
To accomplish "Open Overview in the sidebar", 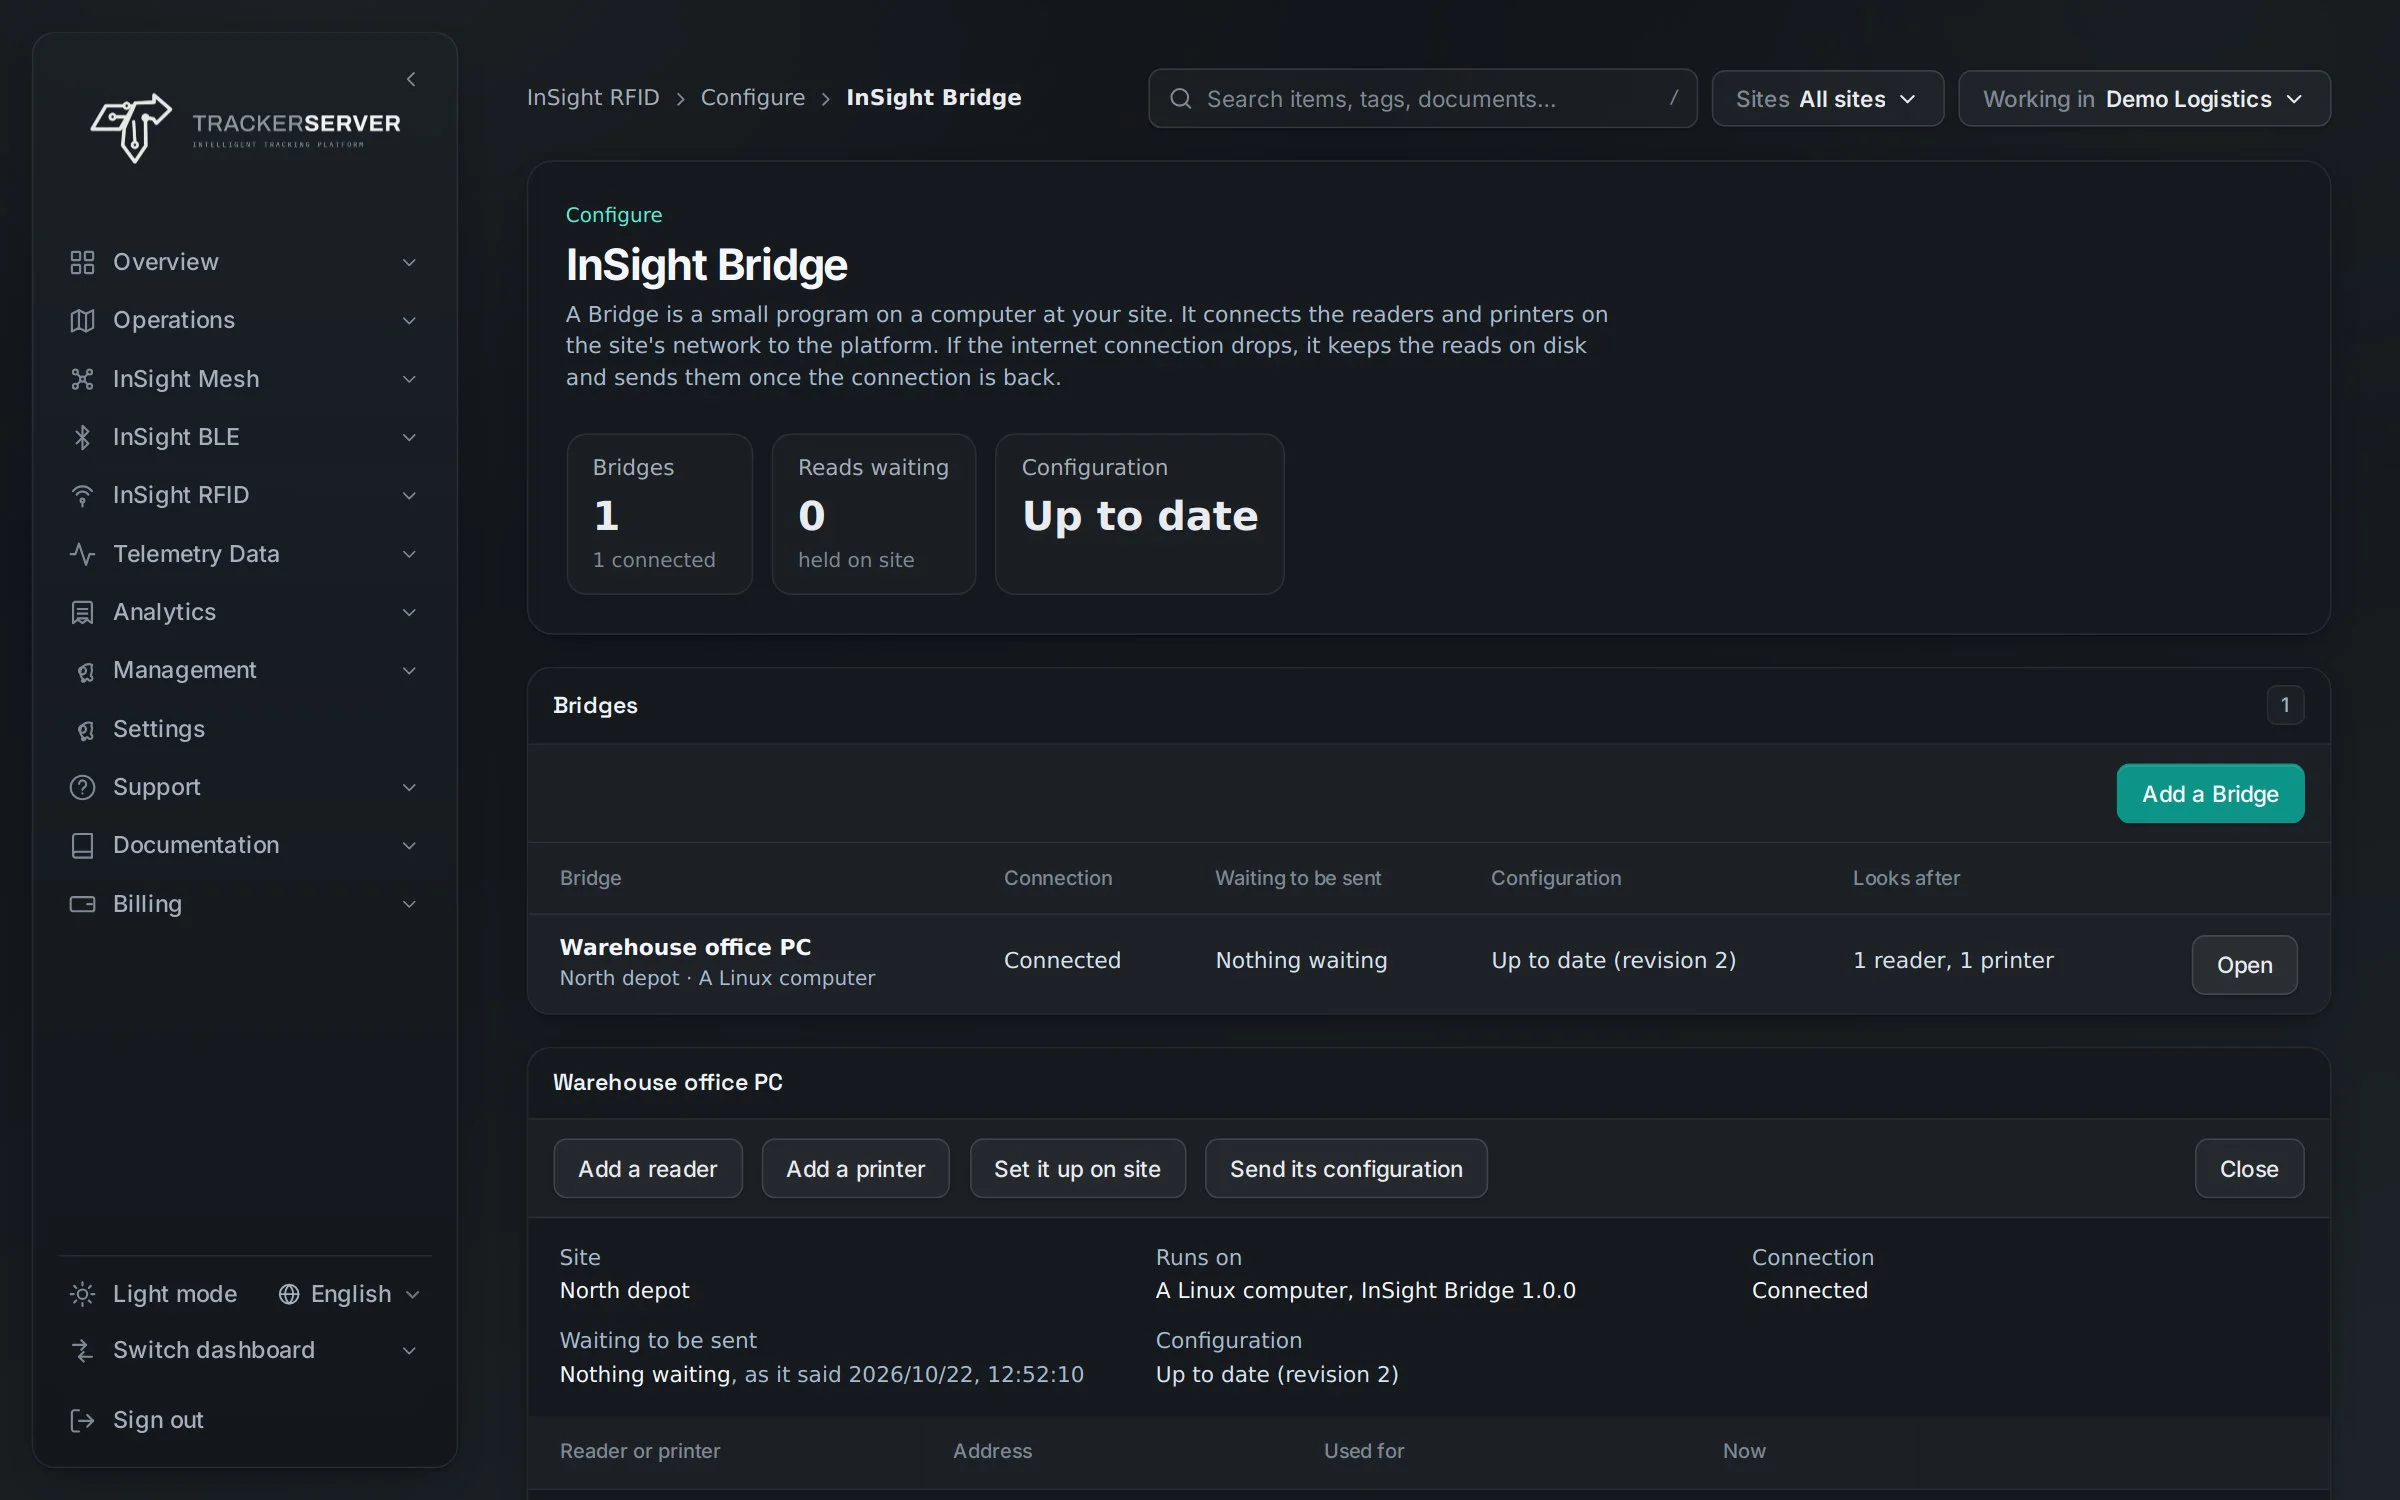I will click(244, 262).
